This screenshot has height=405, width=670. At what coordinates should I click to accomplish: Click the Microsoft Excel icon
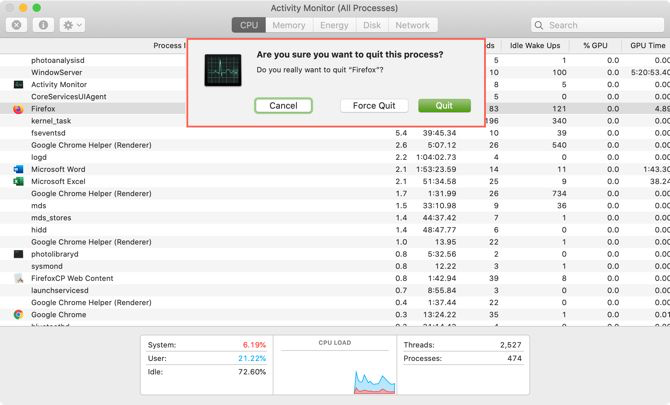tap(18, 181)
